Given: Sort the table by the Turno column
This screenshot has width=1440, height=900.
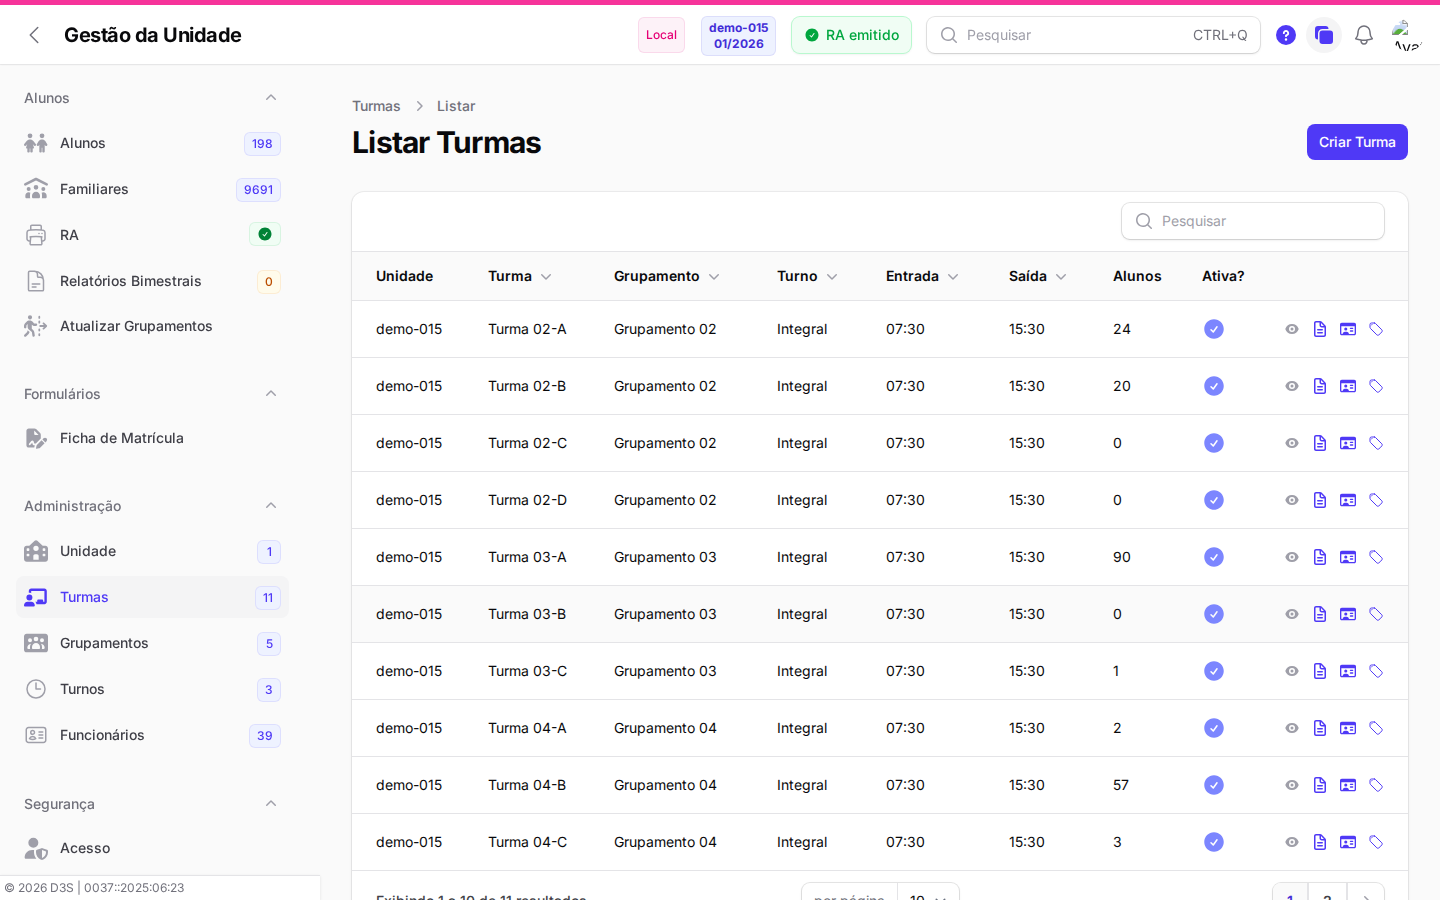Looking at the screenshot, I should point(808,276).
